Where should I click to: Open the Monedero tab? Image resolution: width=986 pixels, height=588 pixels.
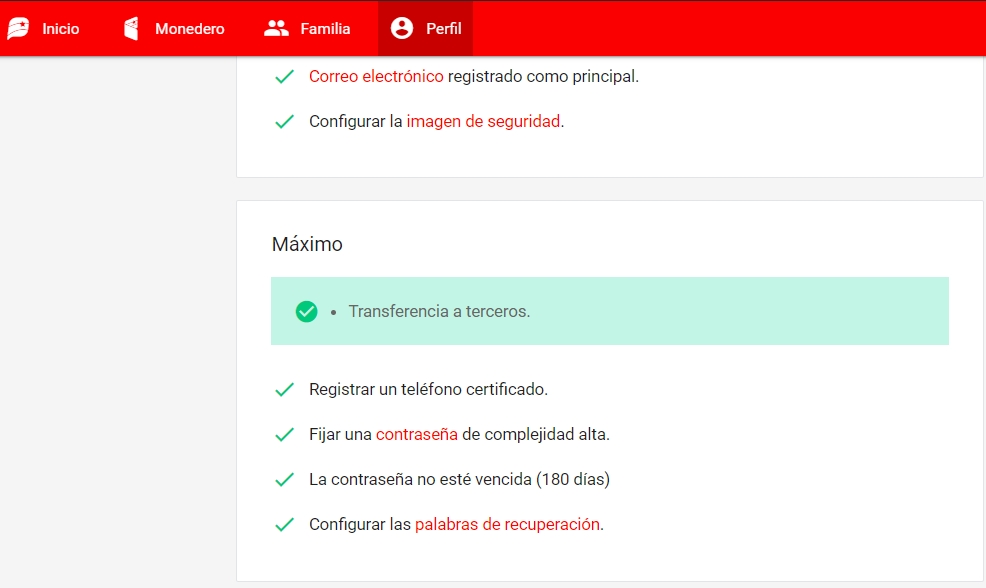click(x=174, y=28)
